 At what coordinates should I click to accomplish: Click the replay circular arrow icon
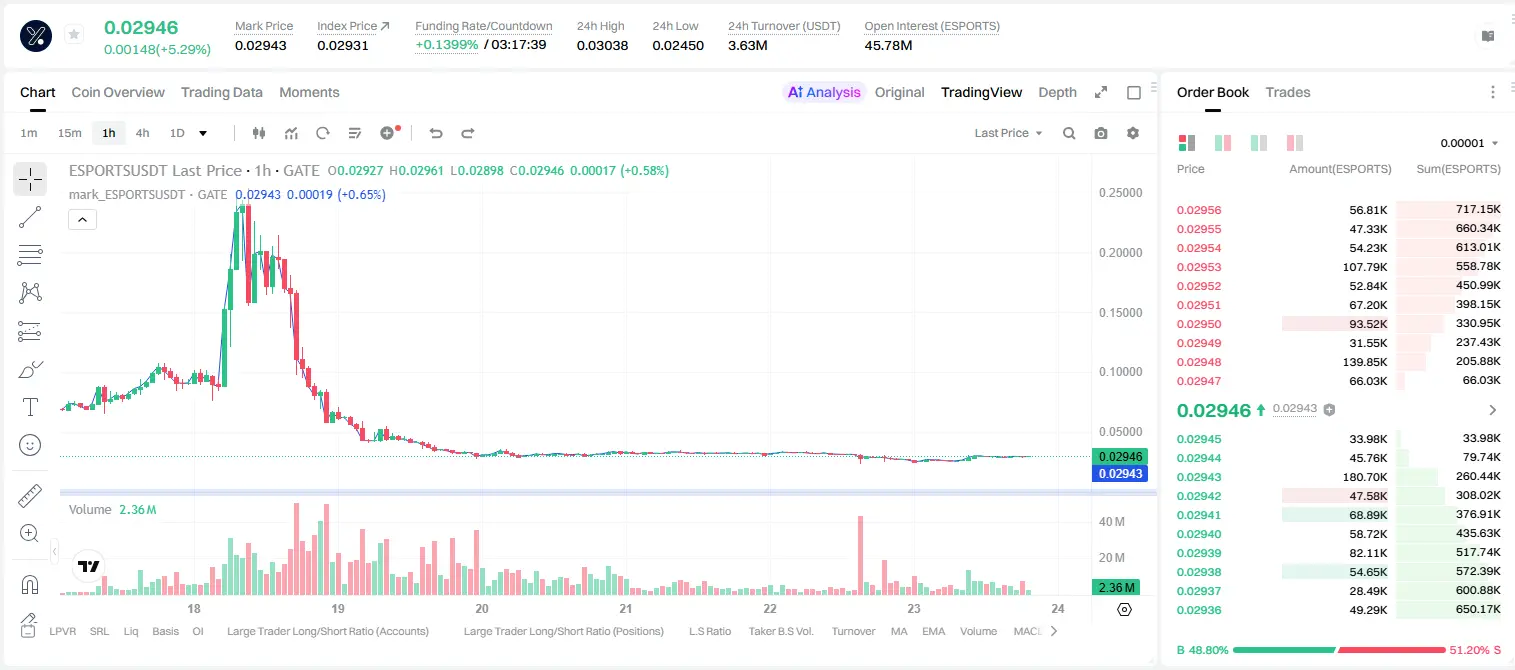[322, 133]
